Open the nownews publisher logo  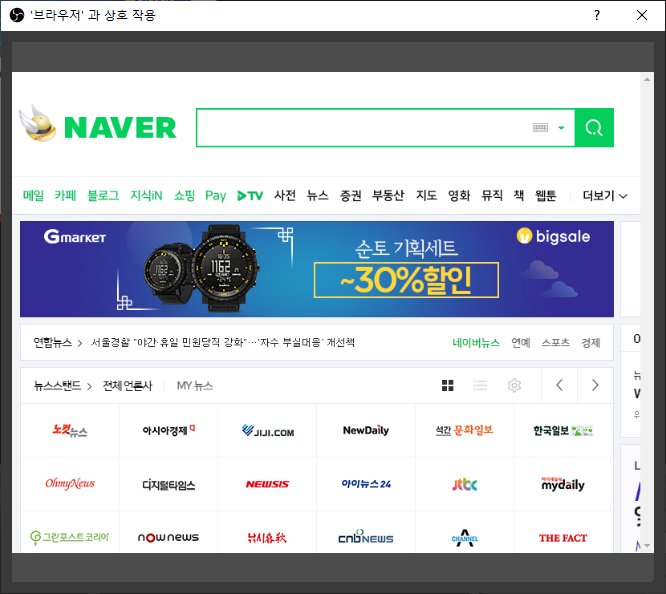pyautogui.click(x=169, y=535)
